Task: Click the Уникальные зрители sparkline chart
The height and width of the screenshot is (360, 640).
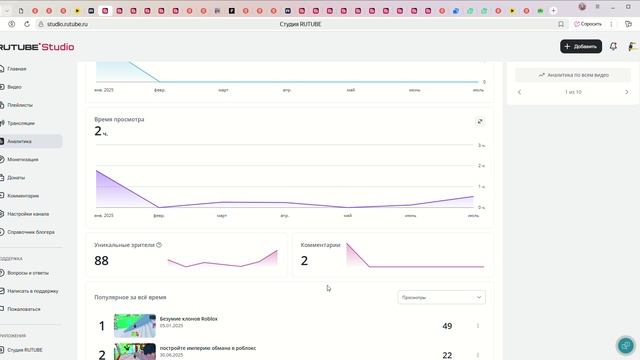Action: click(223, 258)
